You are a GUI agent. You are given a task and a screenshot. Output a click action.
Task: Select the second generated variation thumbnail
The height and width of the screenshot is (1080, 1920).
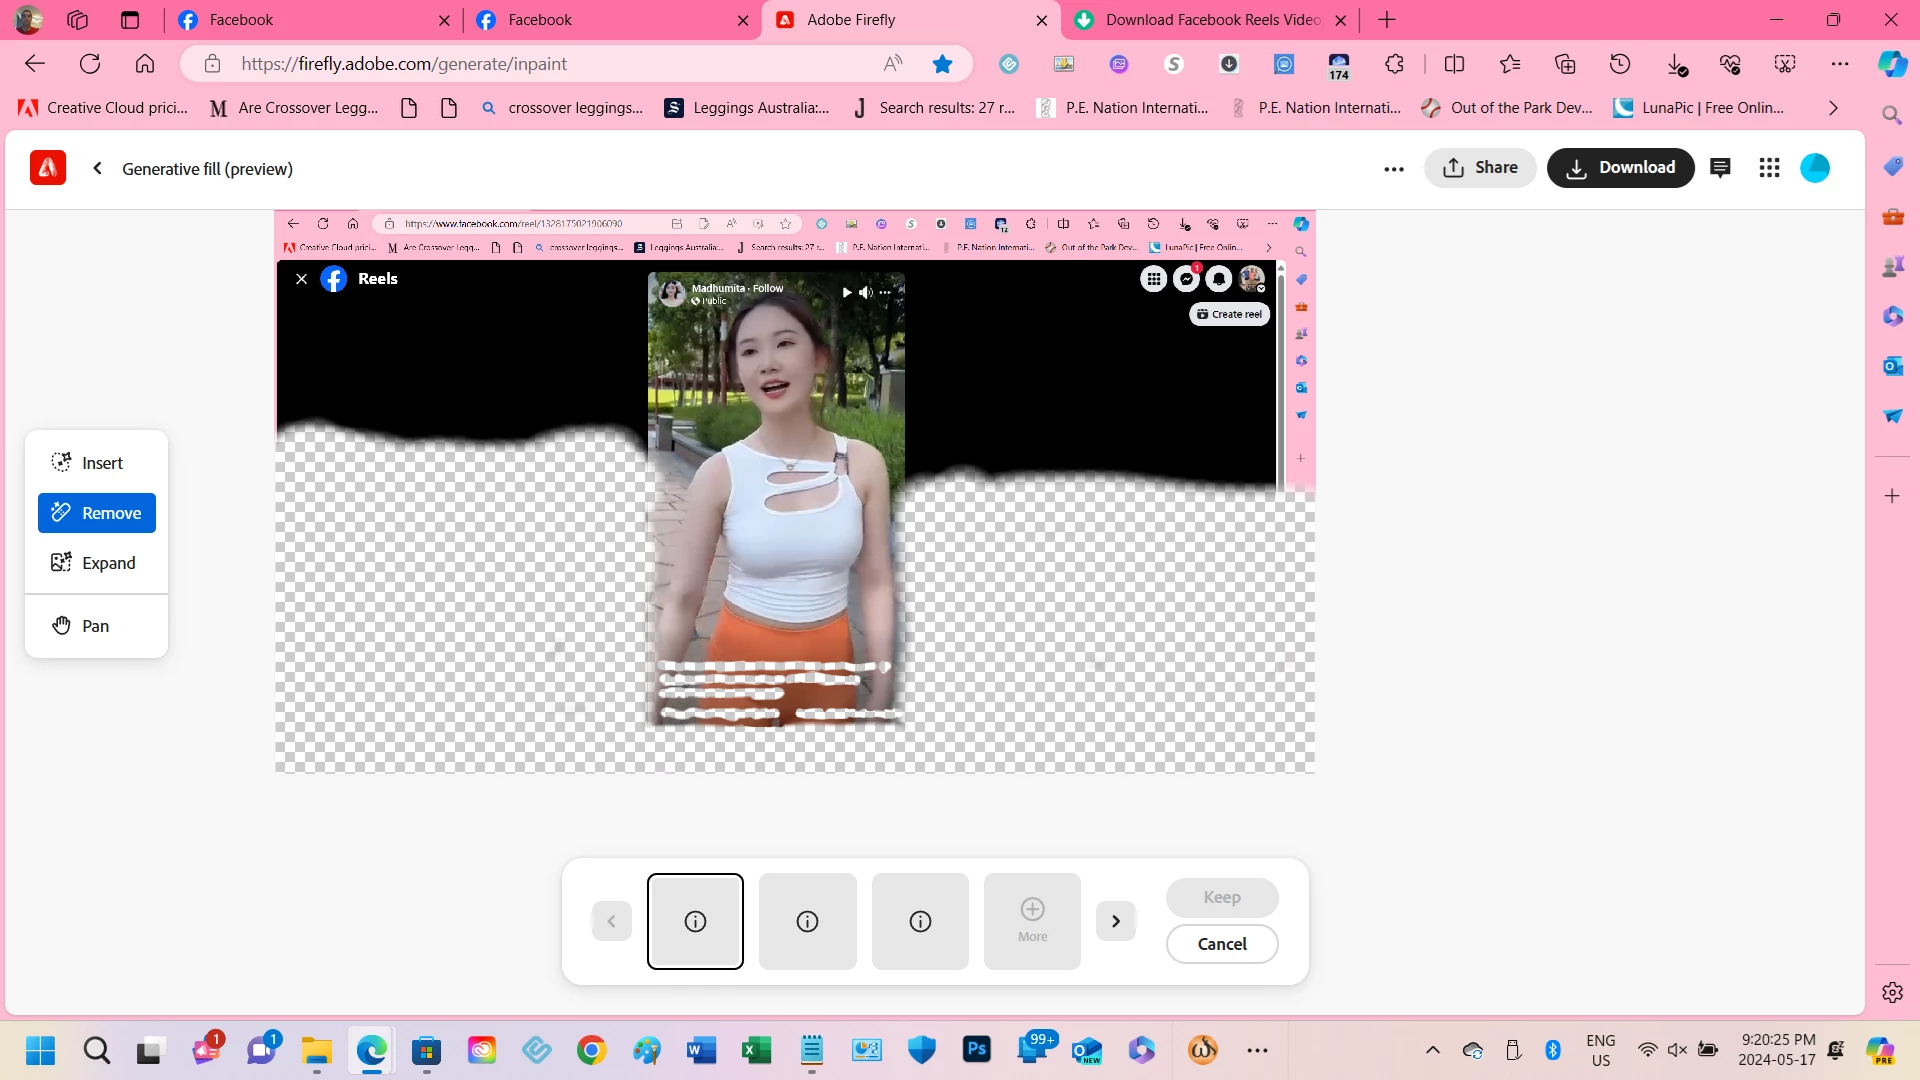[807, 921]
